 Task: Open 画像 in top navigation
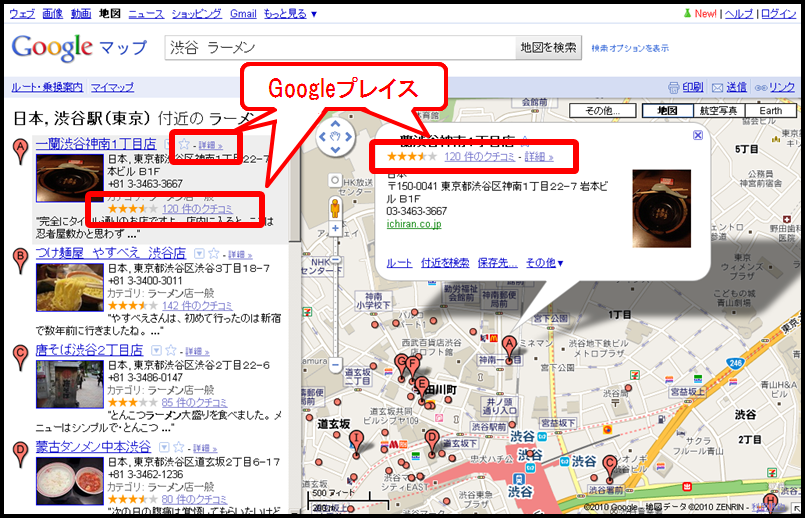click(52, 14)
